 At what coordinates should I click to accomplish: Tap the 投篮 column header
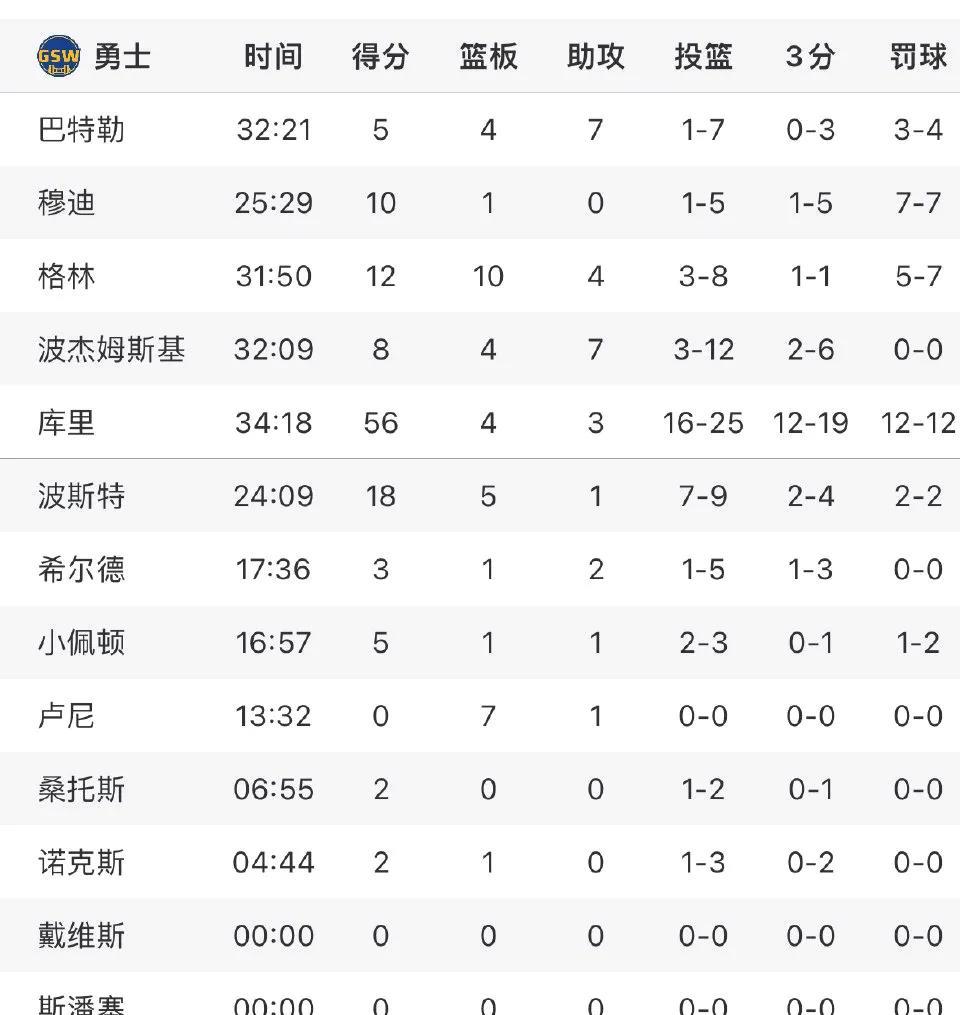(703, 56)
